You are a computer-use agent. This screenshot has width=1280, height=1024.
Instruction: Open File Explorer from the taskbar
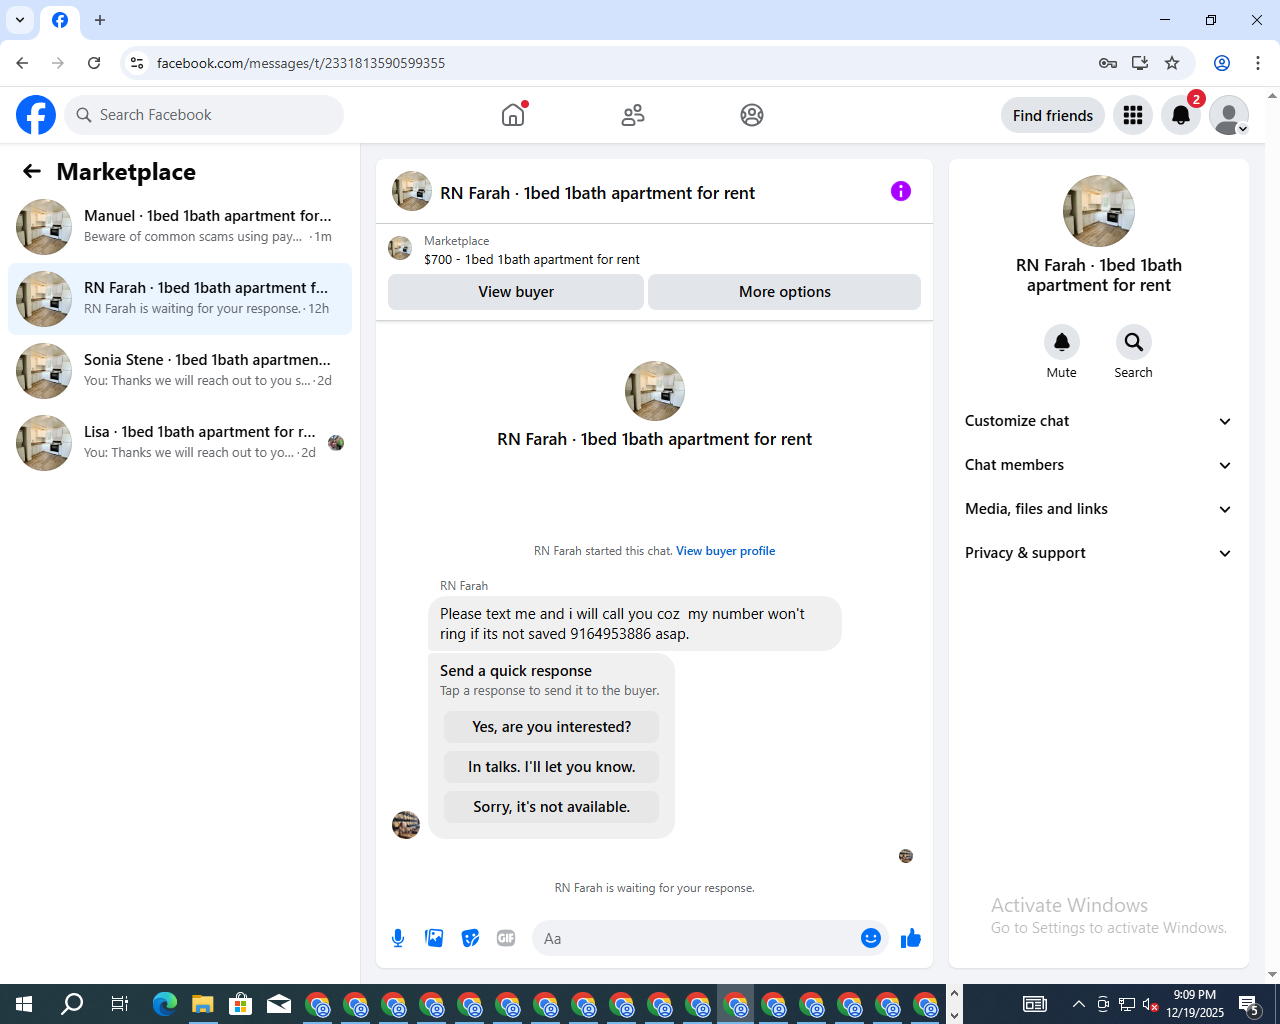click(203, 1004)
